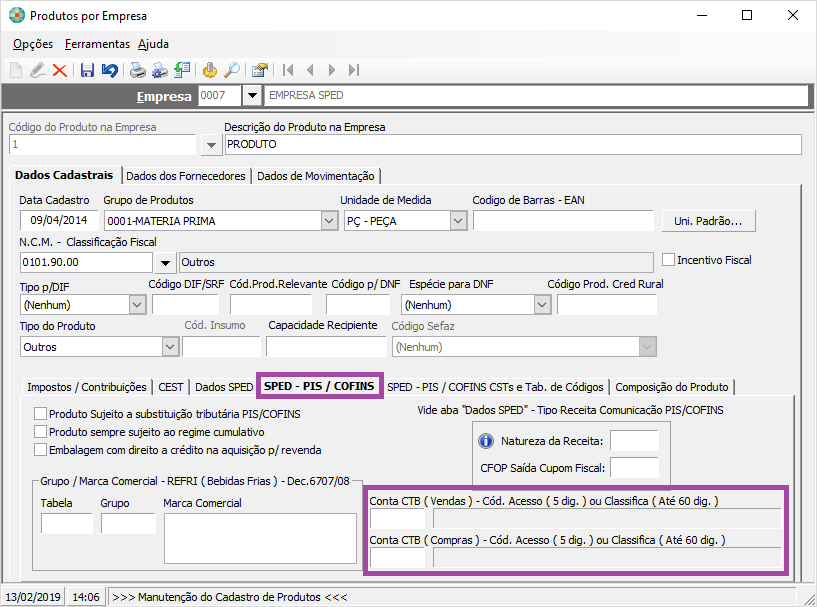Open search with the magnifying glass icon

231,70
